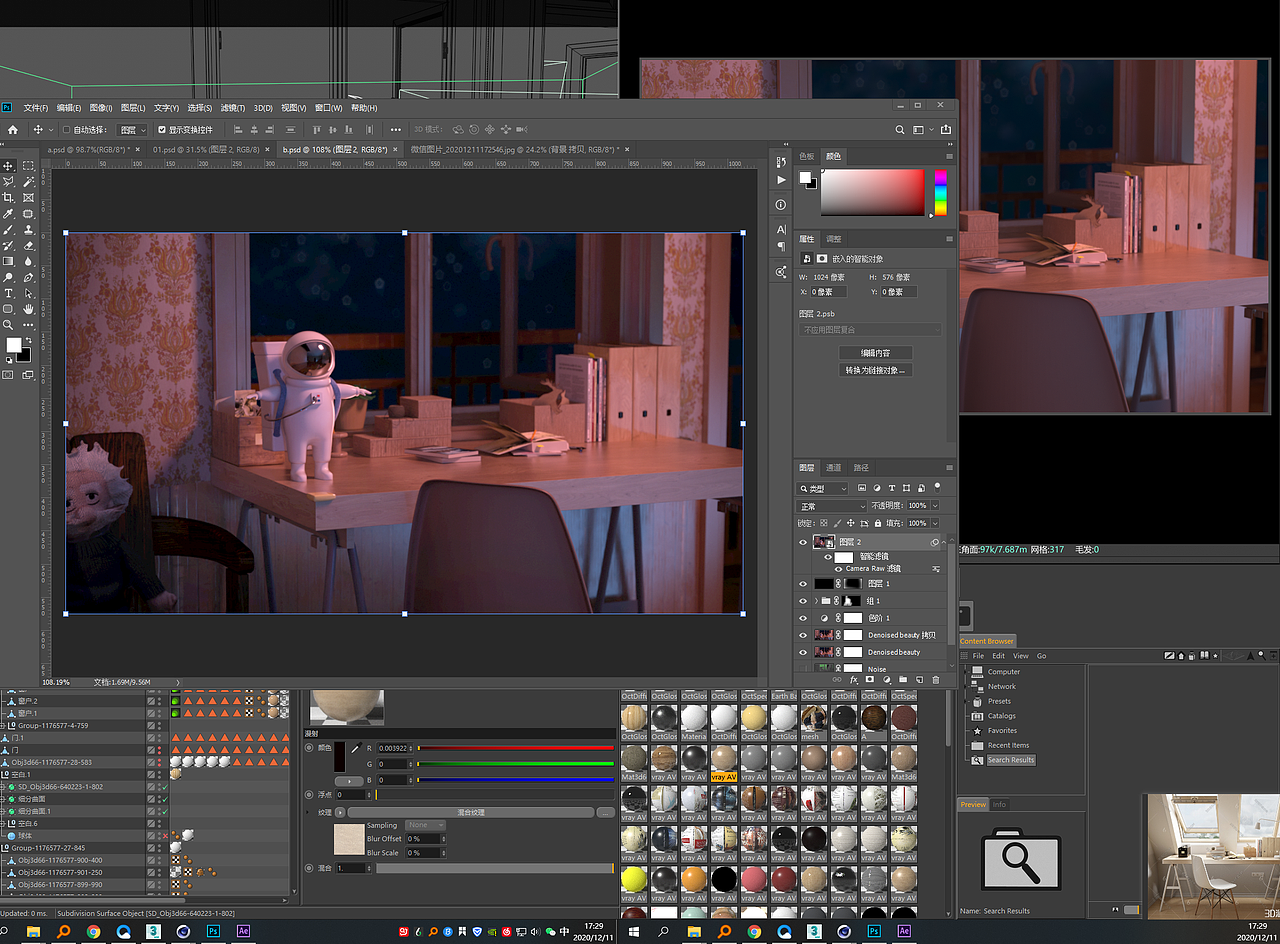The width and height of the screenshot is (1280, 944).
Task: Open the 正常 blend mode dropdown
Action: tap(832, 506)
